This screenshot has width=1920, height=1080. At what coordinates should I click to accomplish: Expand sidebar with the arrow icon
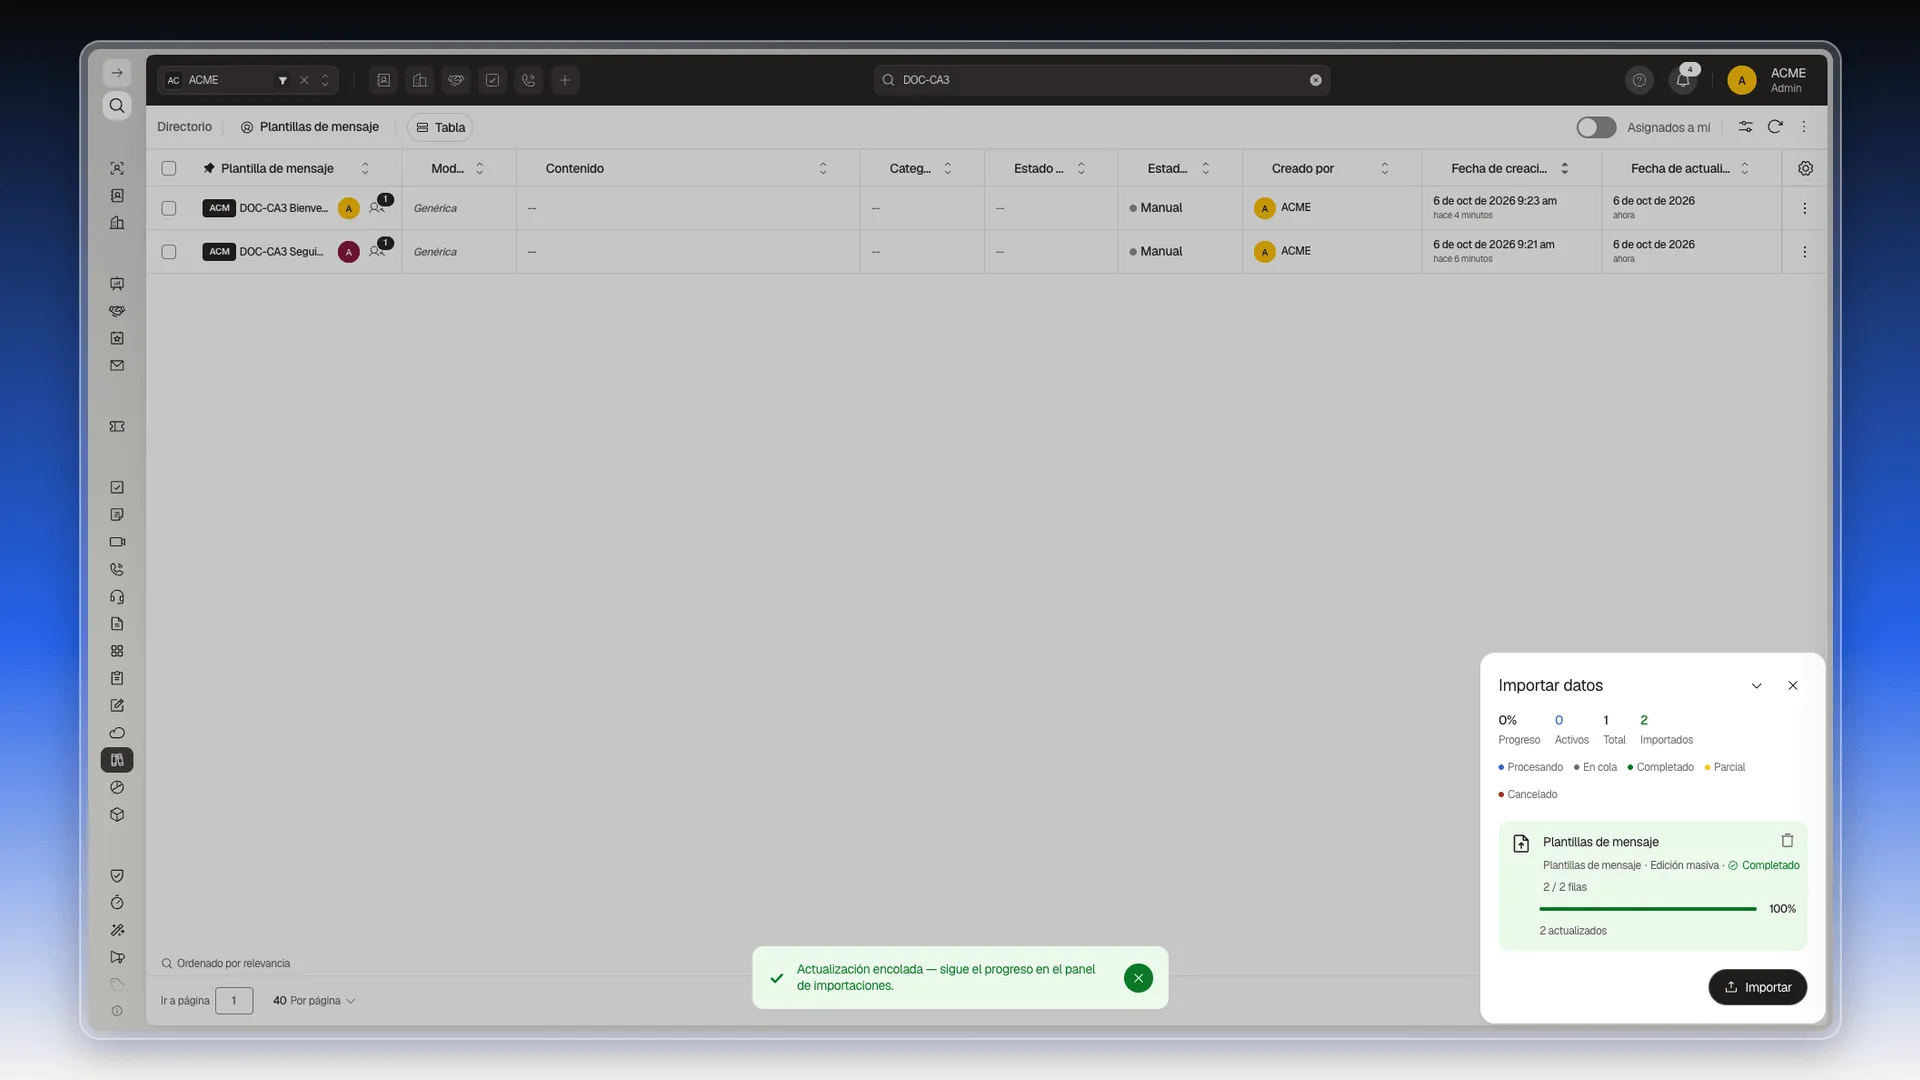(x=117, y=73)
